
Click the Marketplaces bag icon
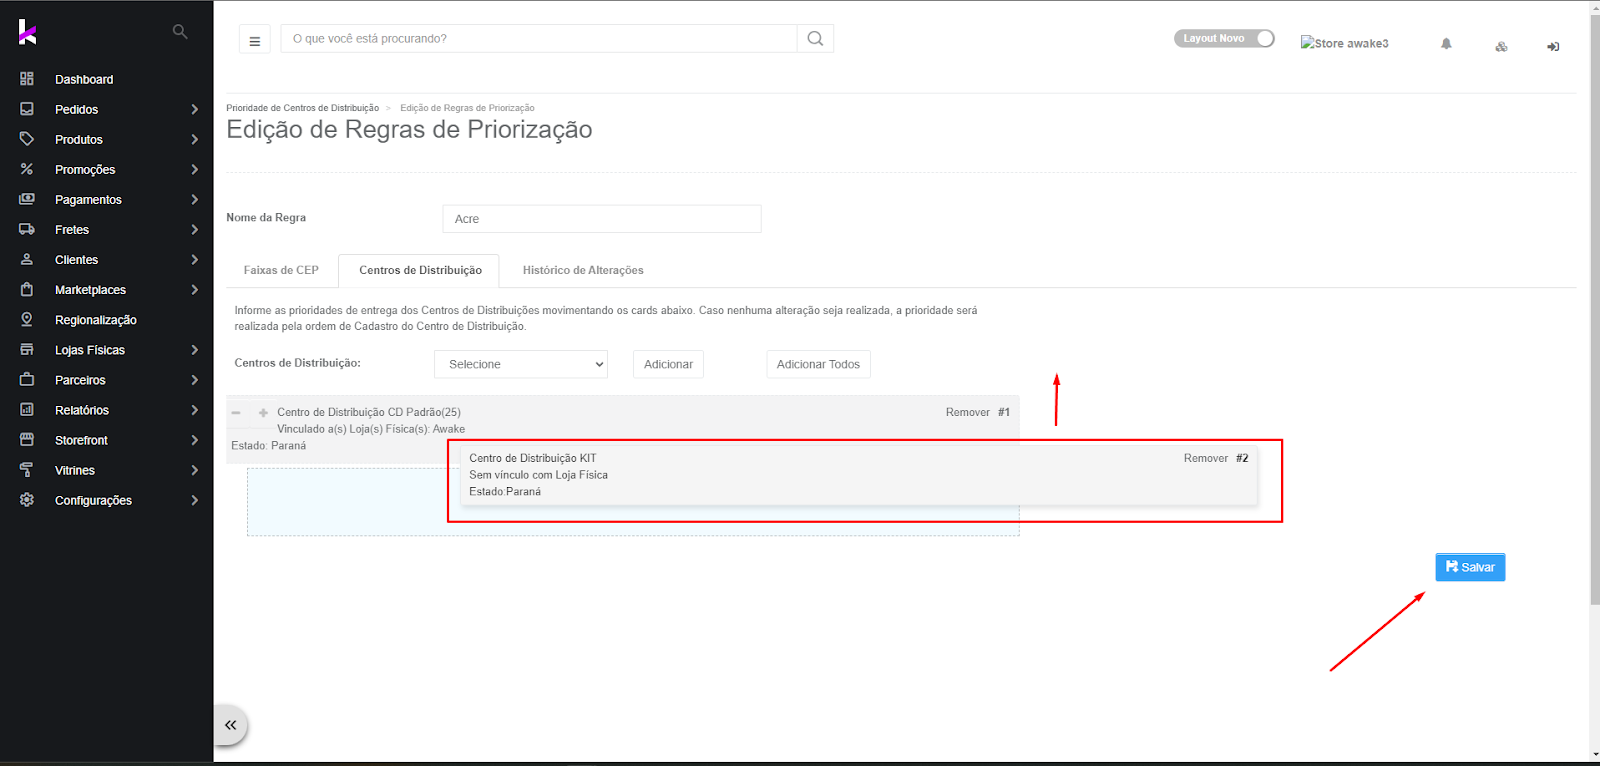click(27, 289)
